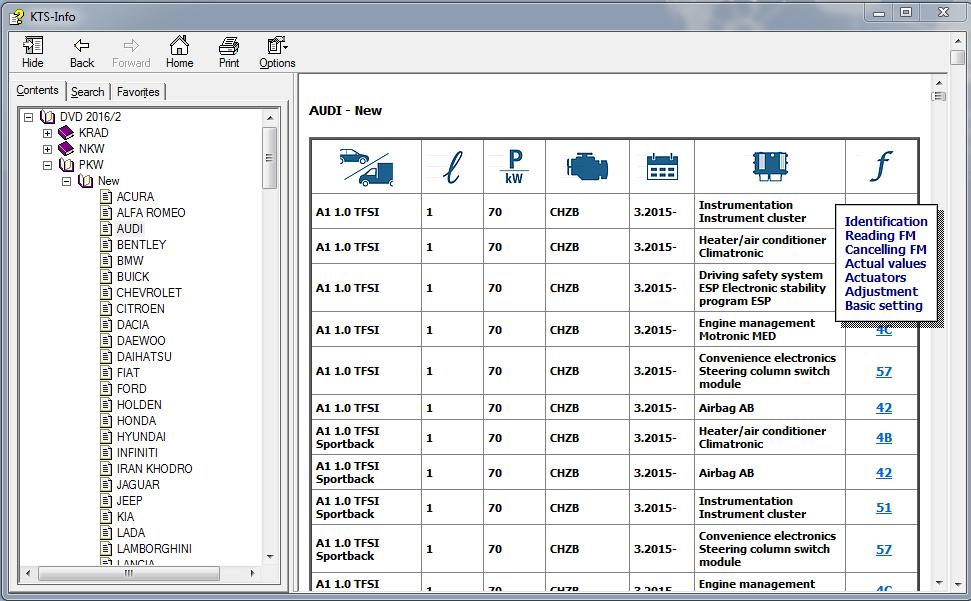
Task: Print the current page using the Print icon
Action: (229, 46)
